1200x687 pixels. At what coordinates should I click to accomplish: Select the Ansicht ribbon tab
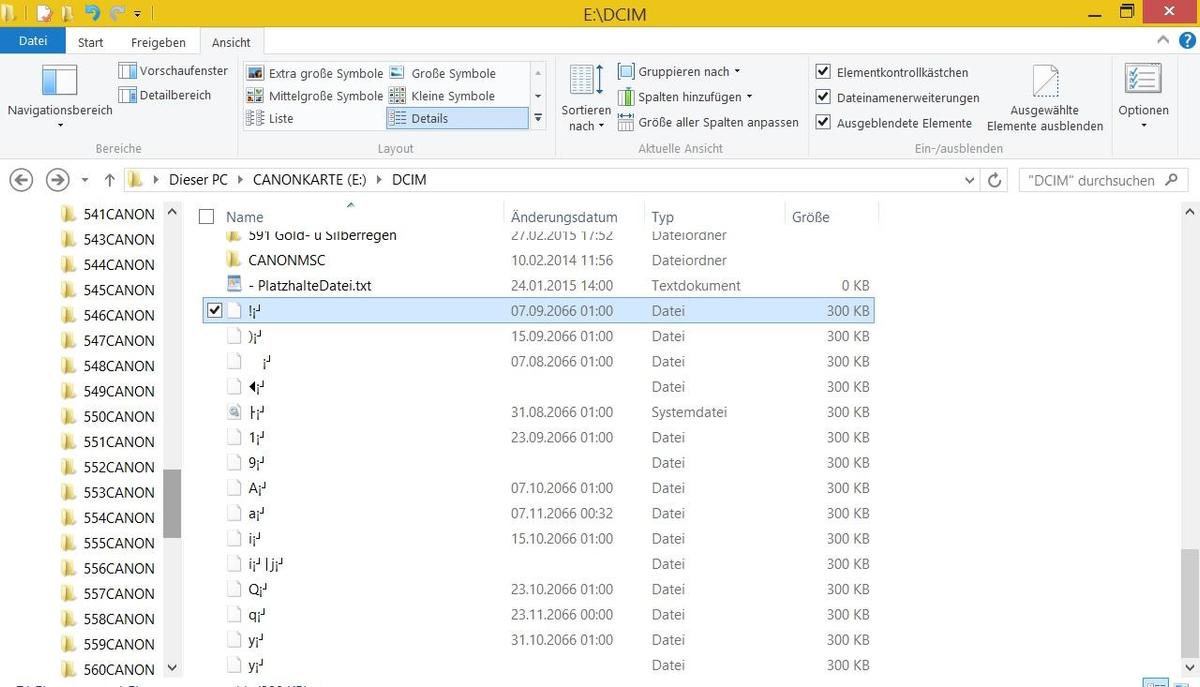tap(231, 42)
